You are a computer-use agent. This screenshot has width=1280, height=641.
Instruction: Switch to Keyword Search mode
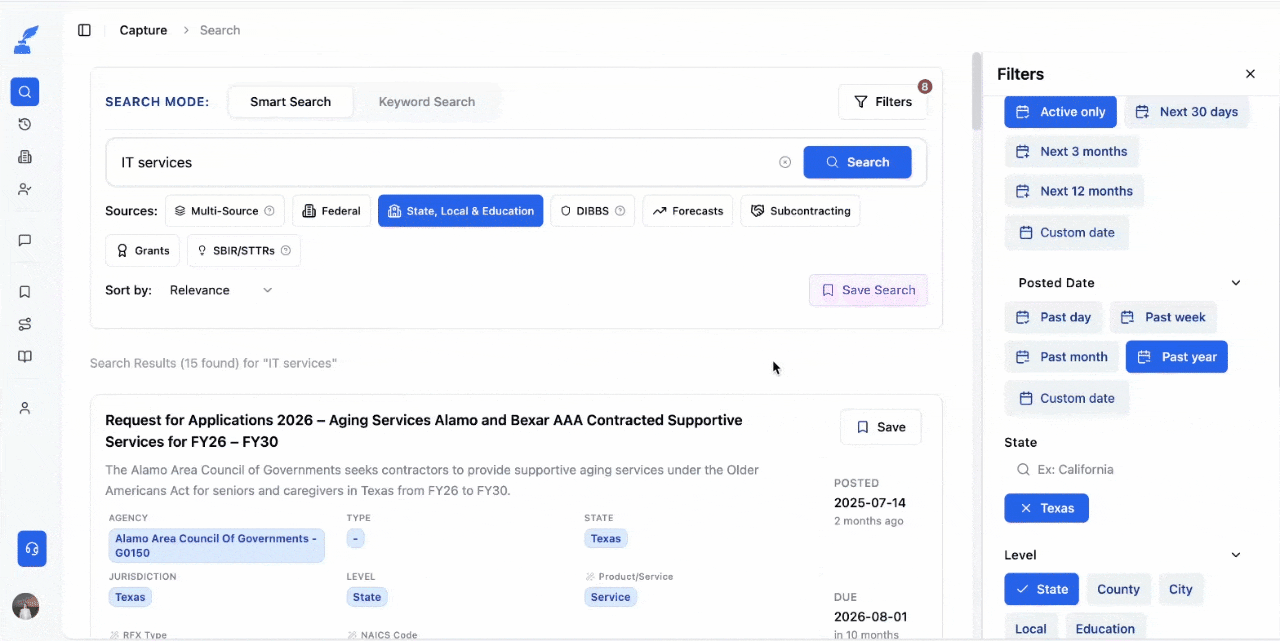click(427, 101)
